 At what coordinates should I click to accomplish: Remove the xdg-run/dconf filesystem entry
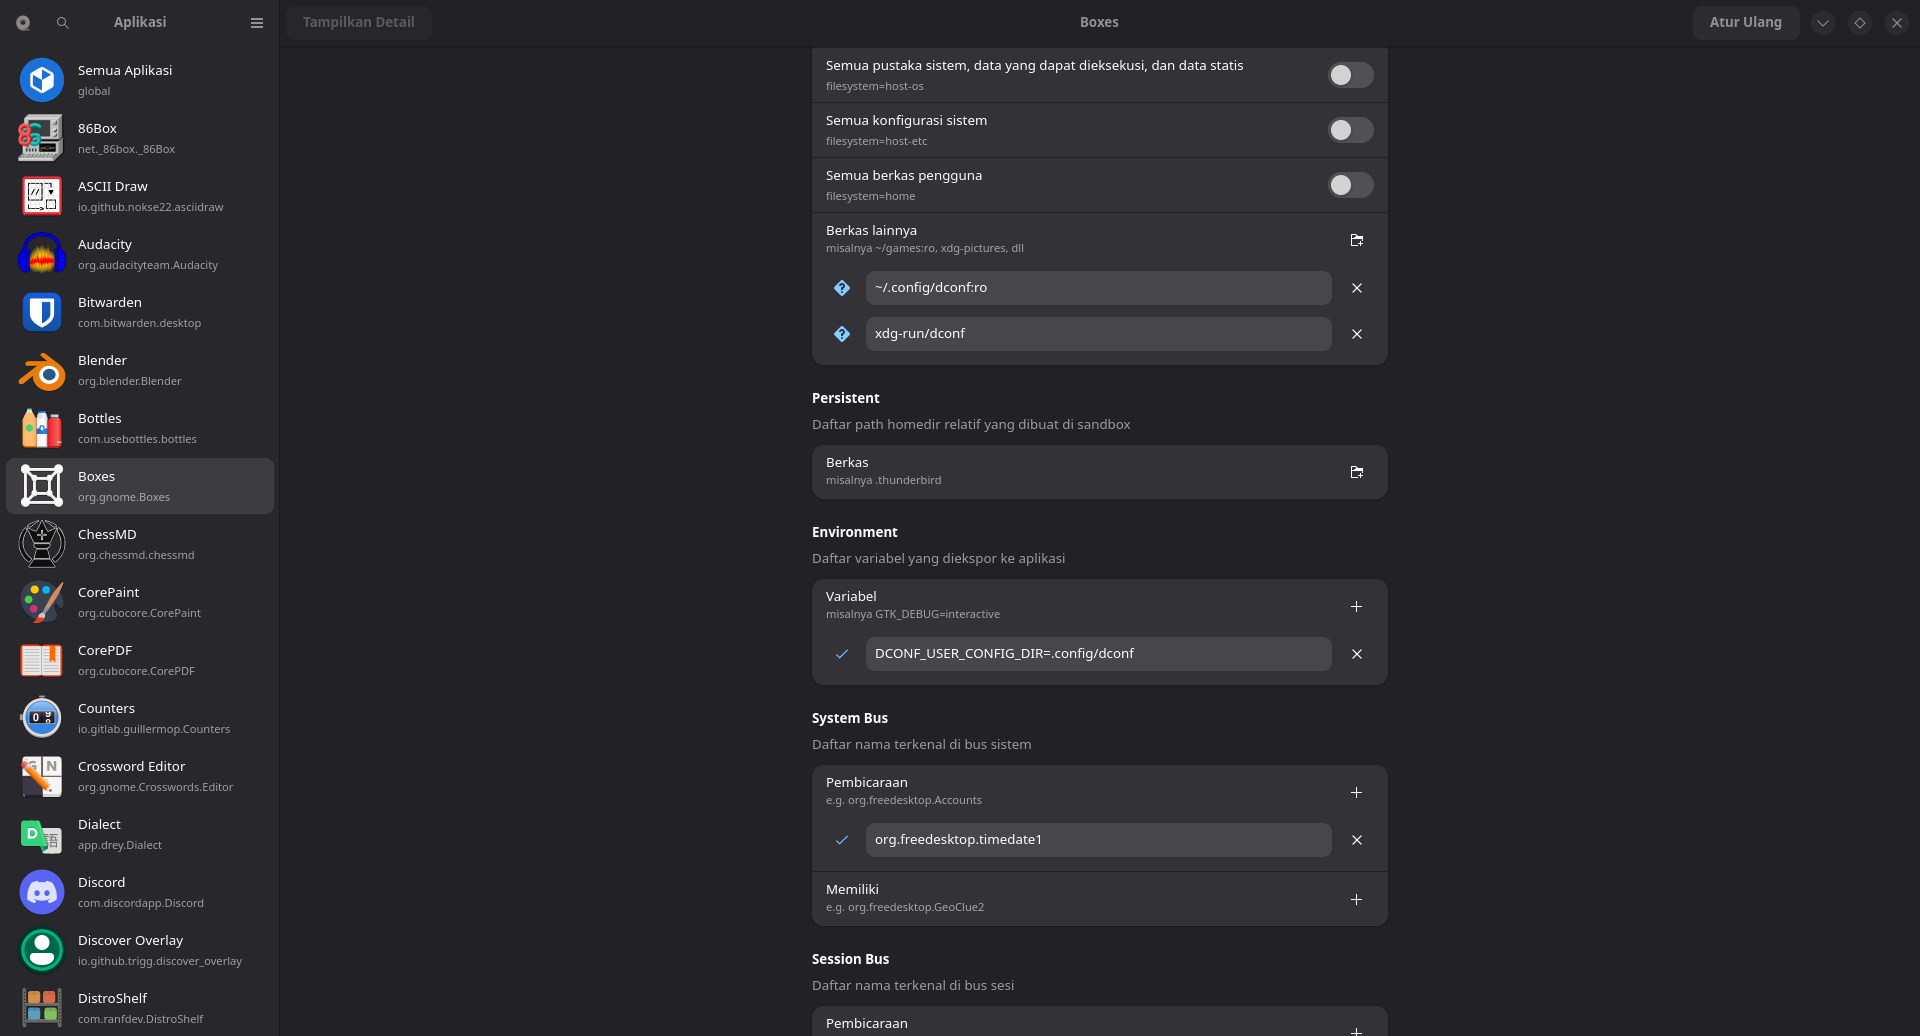(x=1356, y=334)
